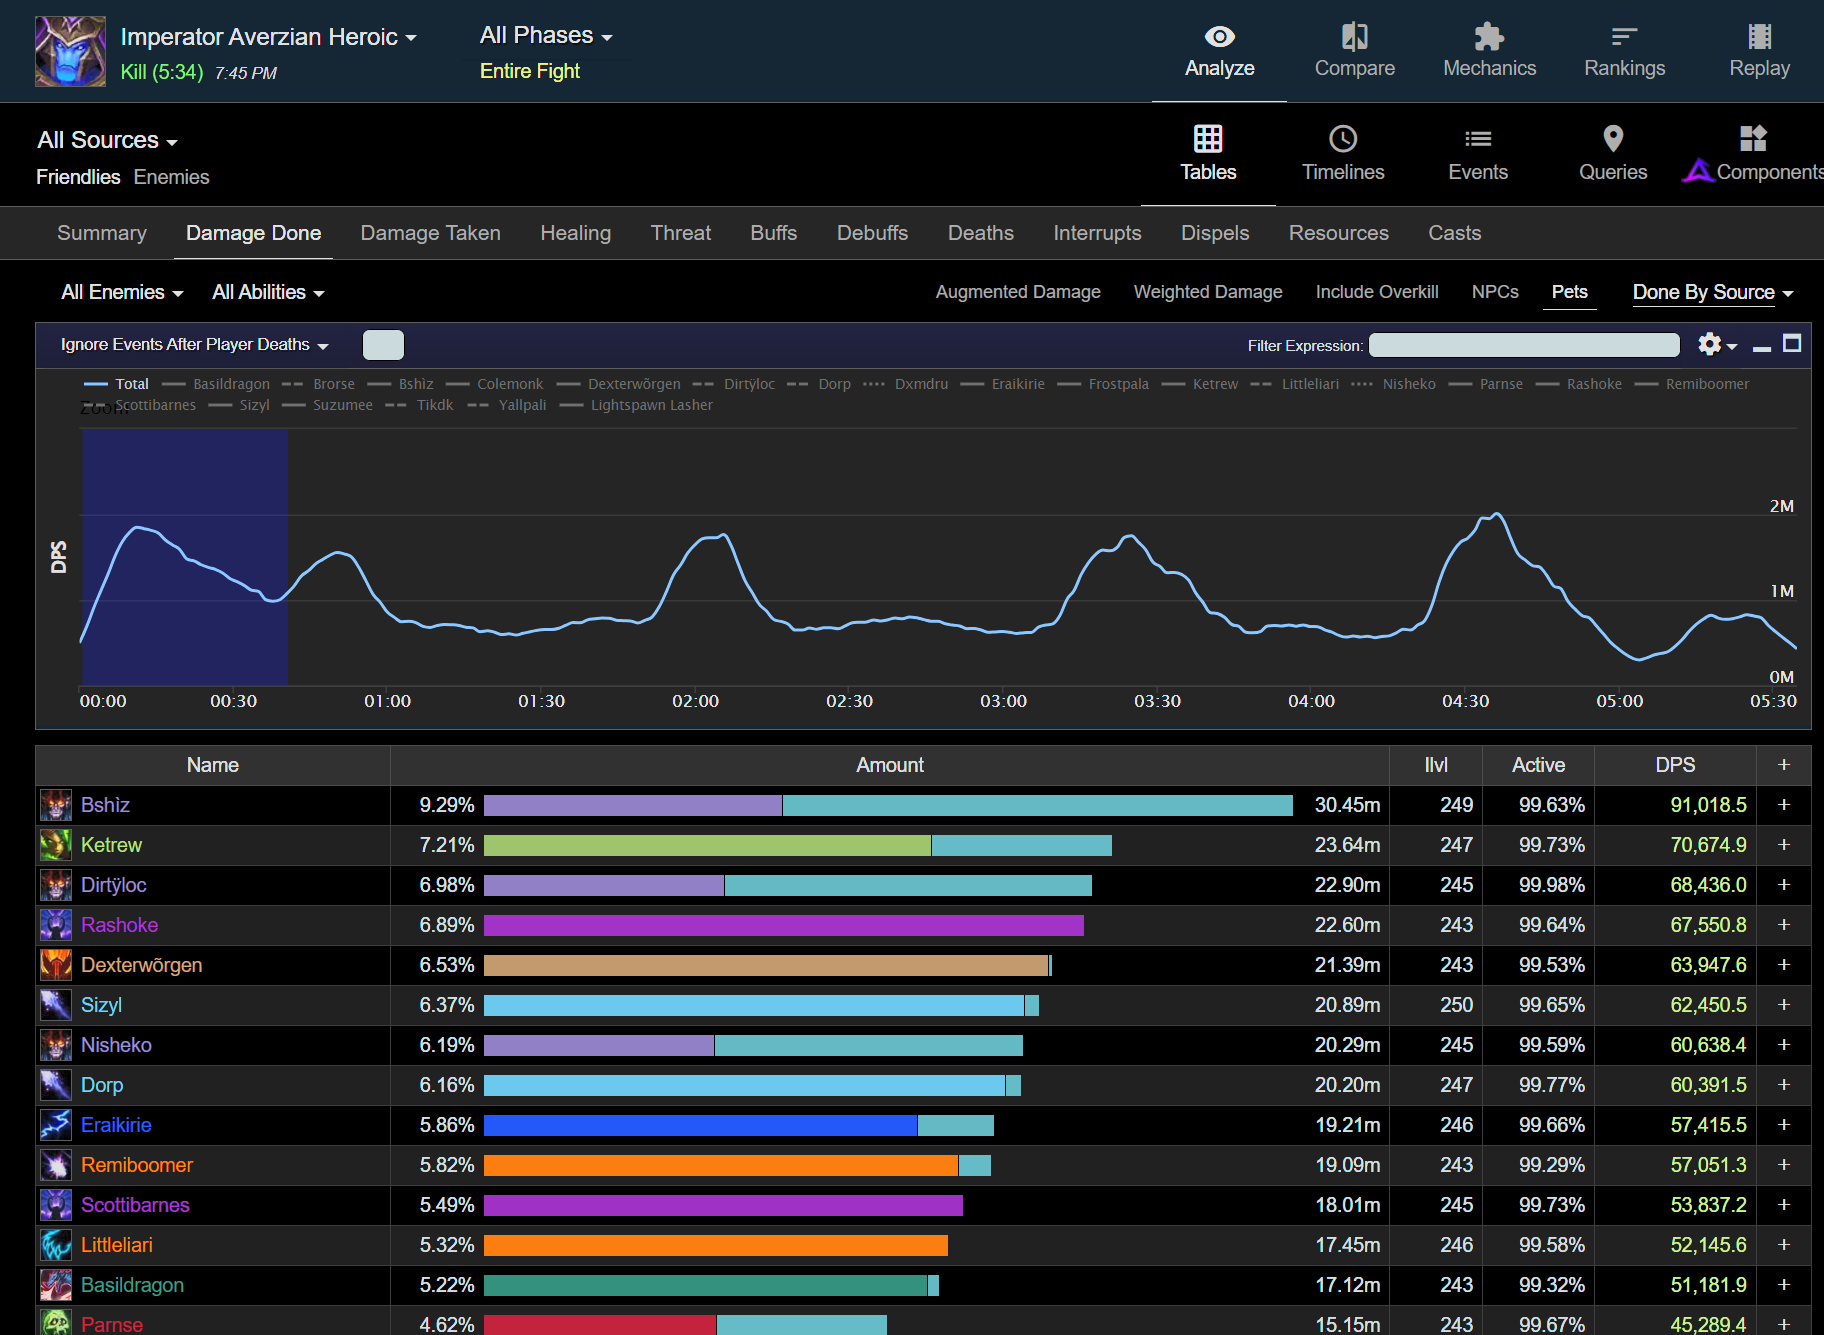The height and width of the screenshot is (1335, 1824).
Task: Click the chart settings gear icon
Action: [x=1710, y=345]
